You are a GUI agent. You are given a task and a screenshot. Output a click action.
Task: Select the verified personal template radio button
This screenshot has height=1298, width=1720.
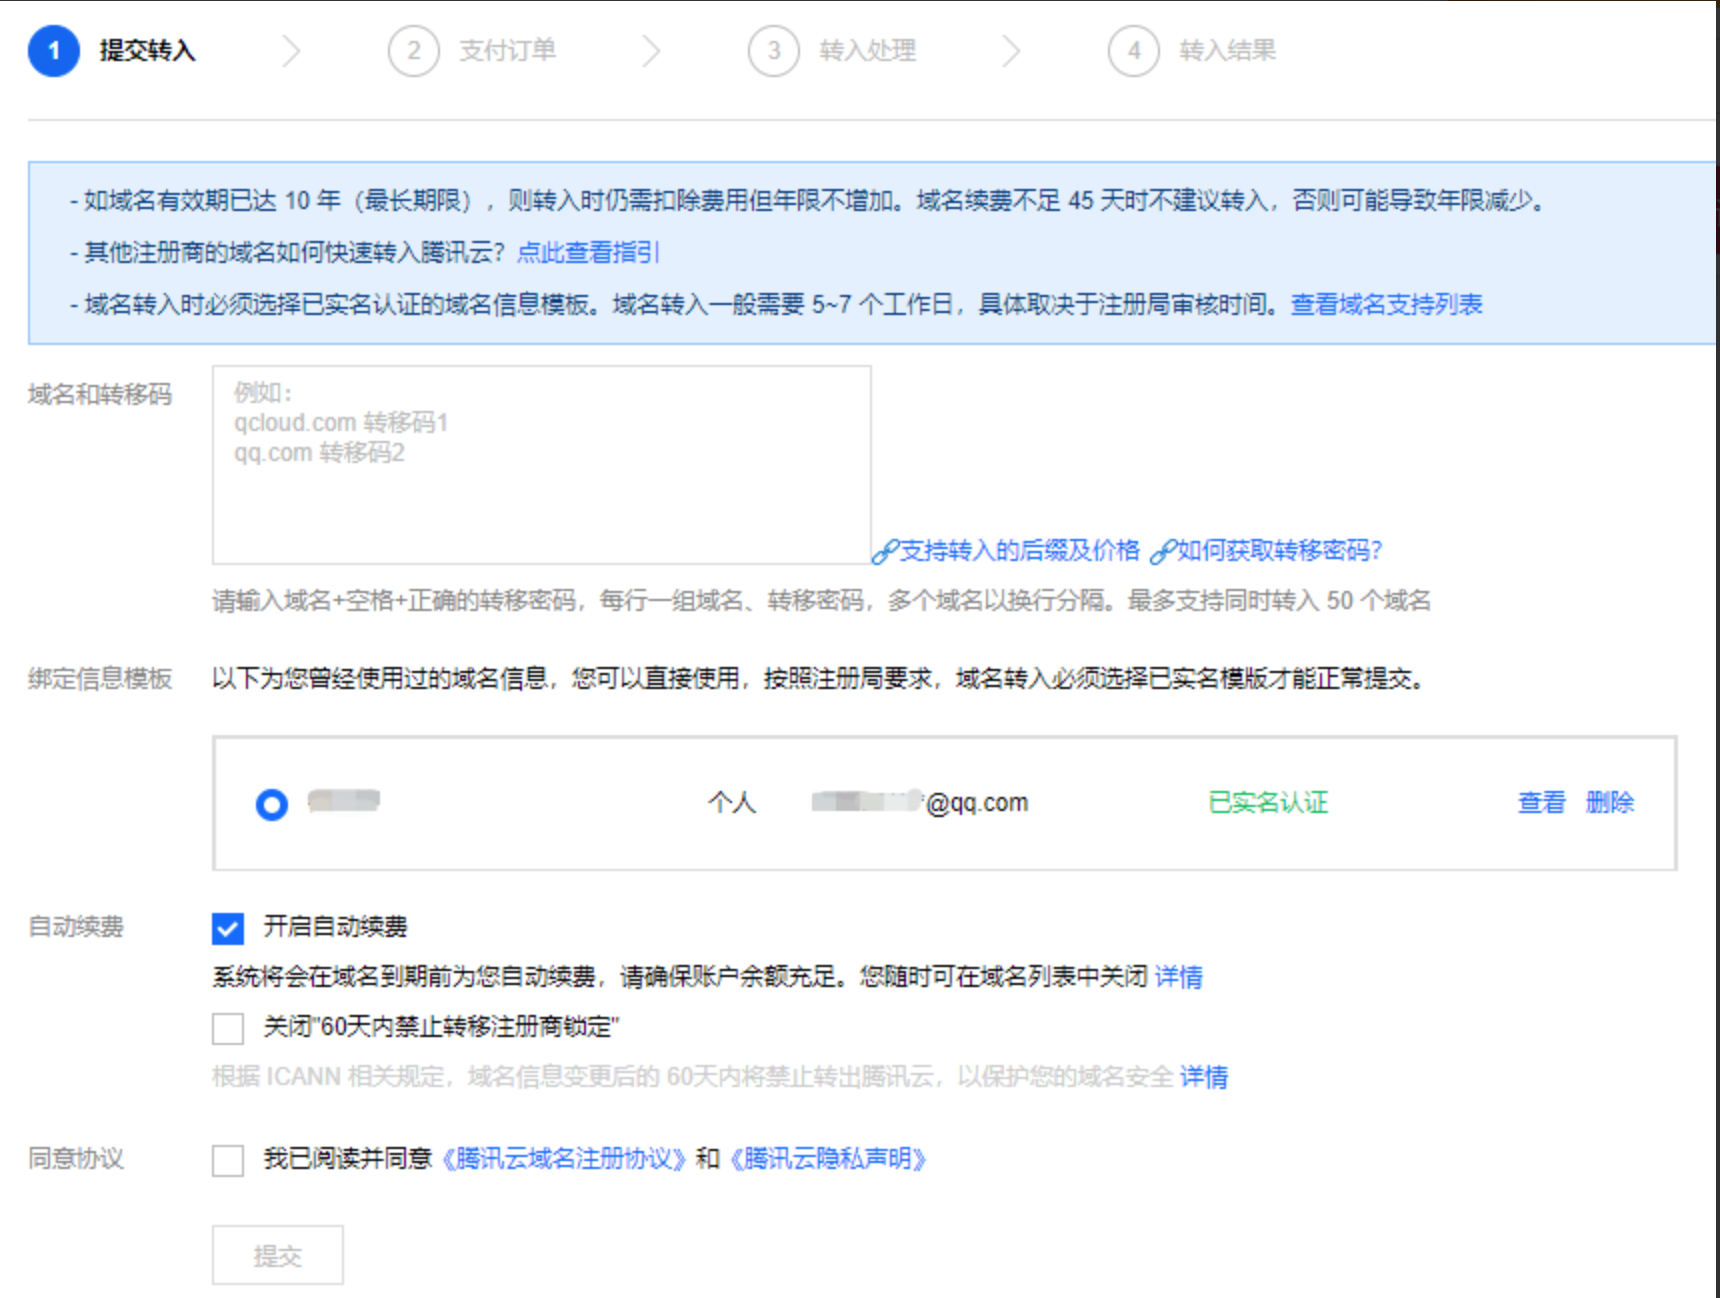click(272, 804)
